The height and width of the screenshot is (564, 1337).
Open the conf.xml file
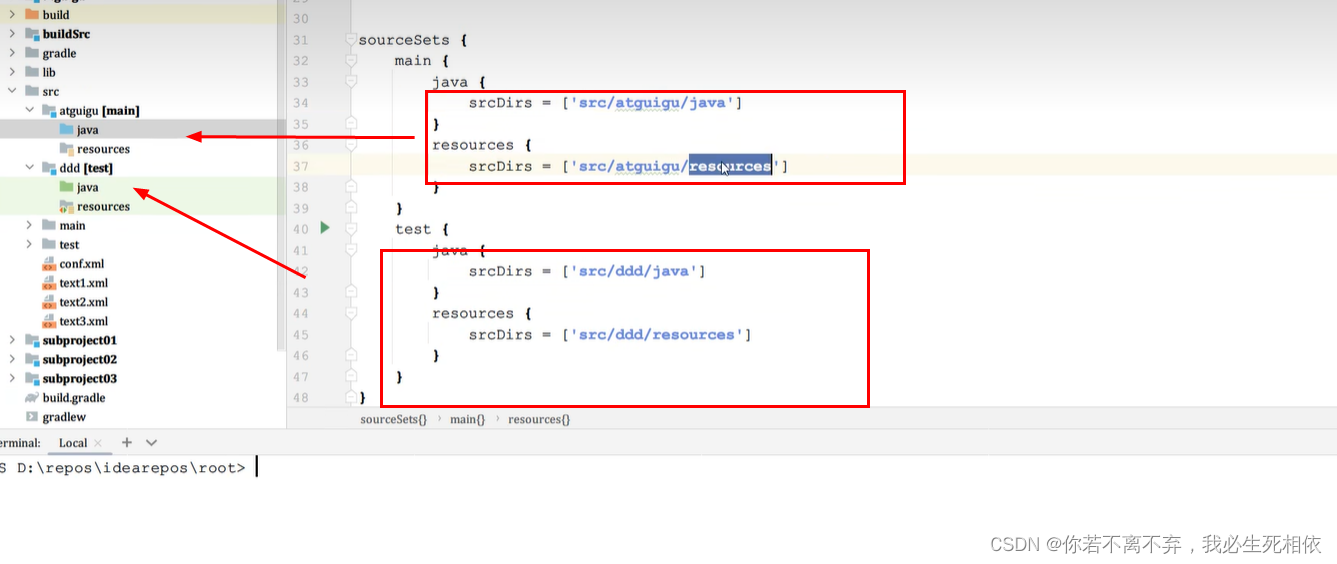(x=82, y=264)
